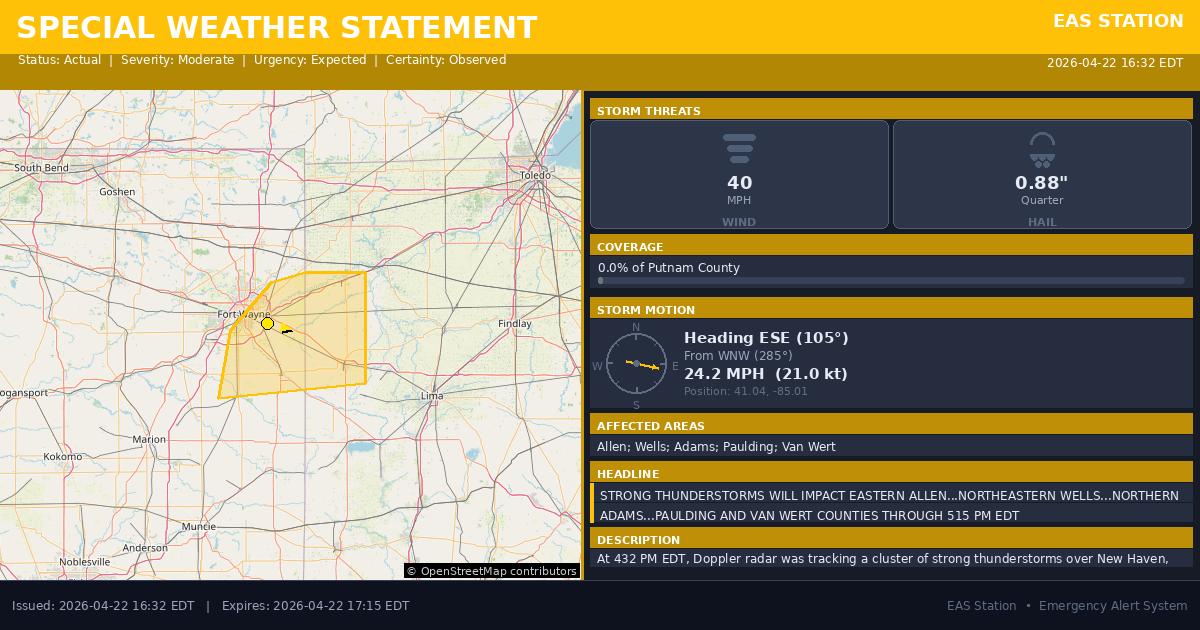Click the Lima city label on map
Viewport: 1200px width, 630px height.
point(432,396)
